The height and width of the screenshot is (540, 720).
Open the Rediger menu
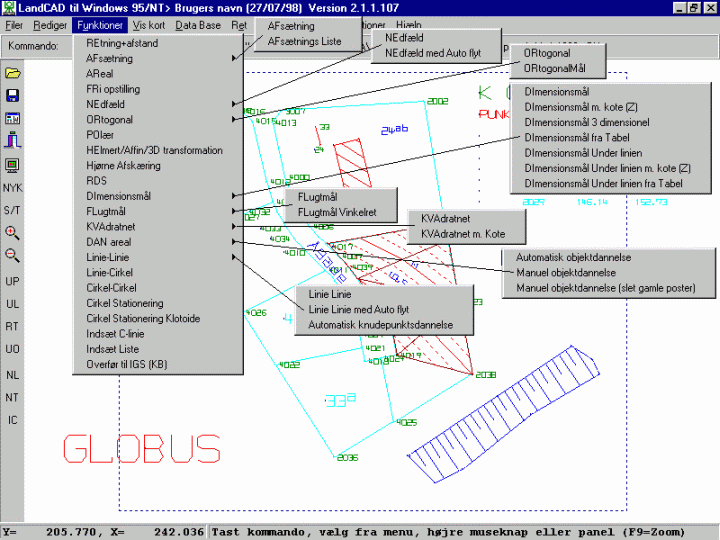50,24
